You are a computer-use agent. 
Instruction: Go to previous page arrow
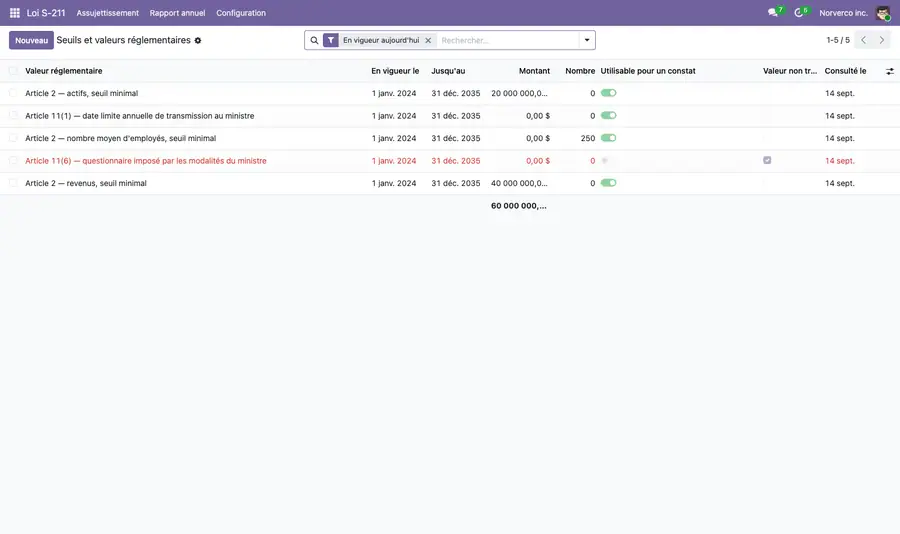click(x=863, y=40)
